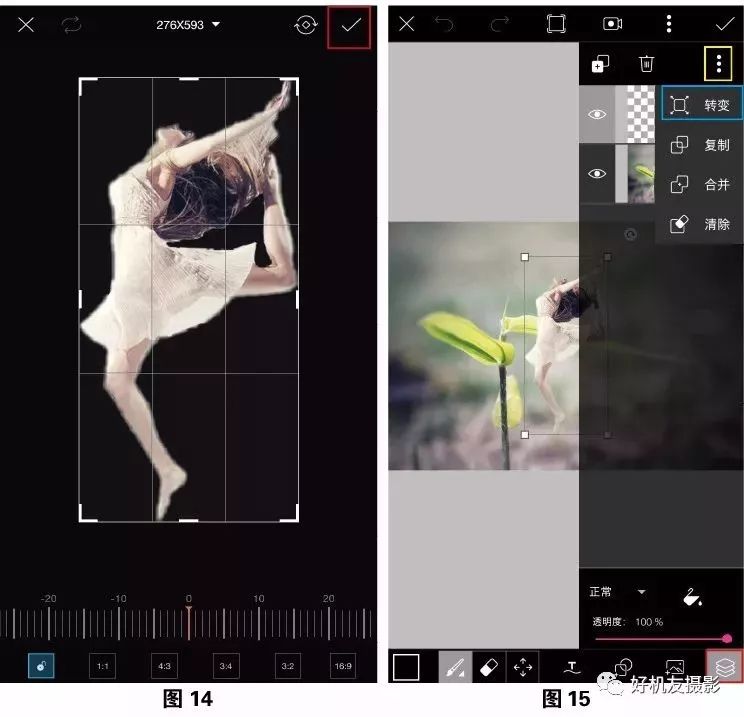
Task: Click the rotation angle ruler at 0
Action: [188, 623]
